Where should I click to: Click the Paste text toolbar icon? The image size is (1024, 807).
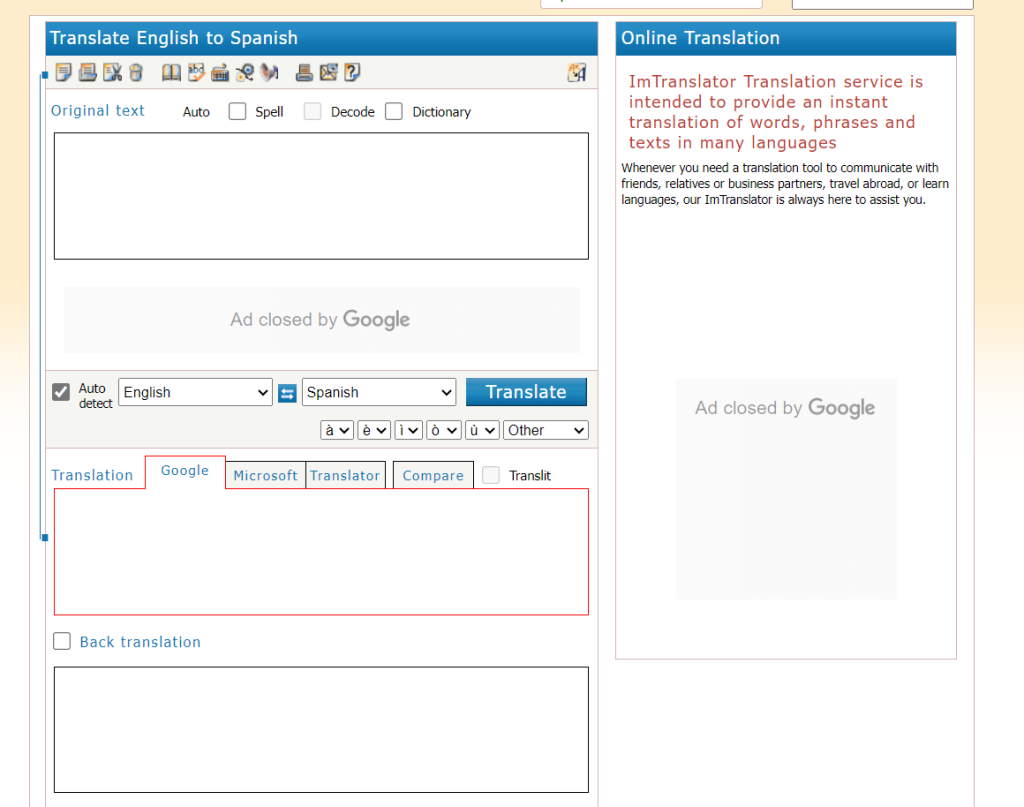tap(88, 72)
